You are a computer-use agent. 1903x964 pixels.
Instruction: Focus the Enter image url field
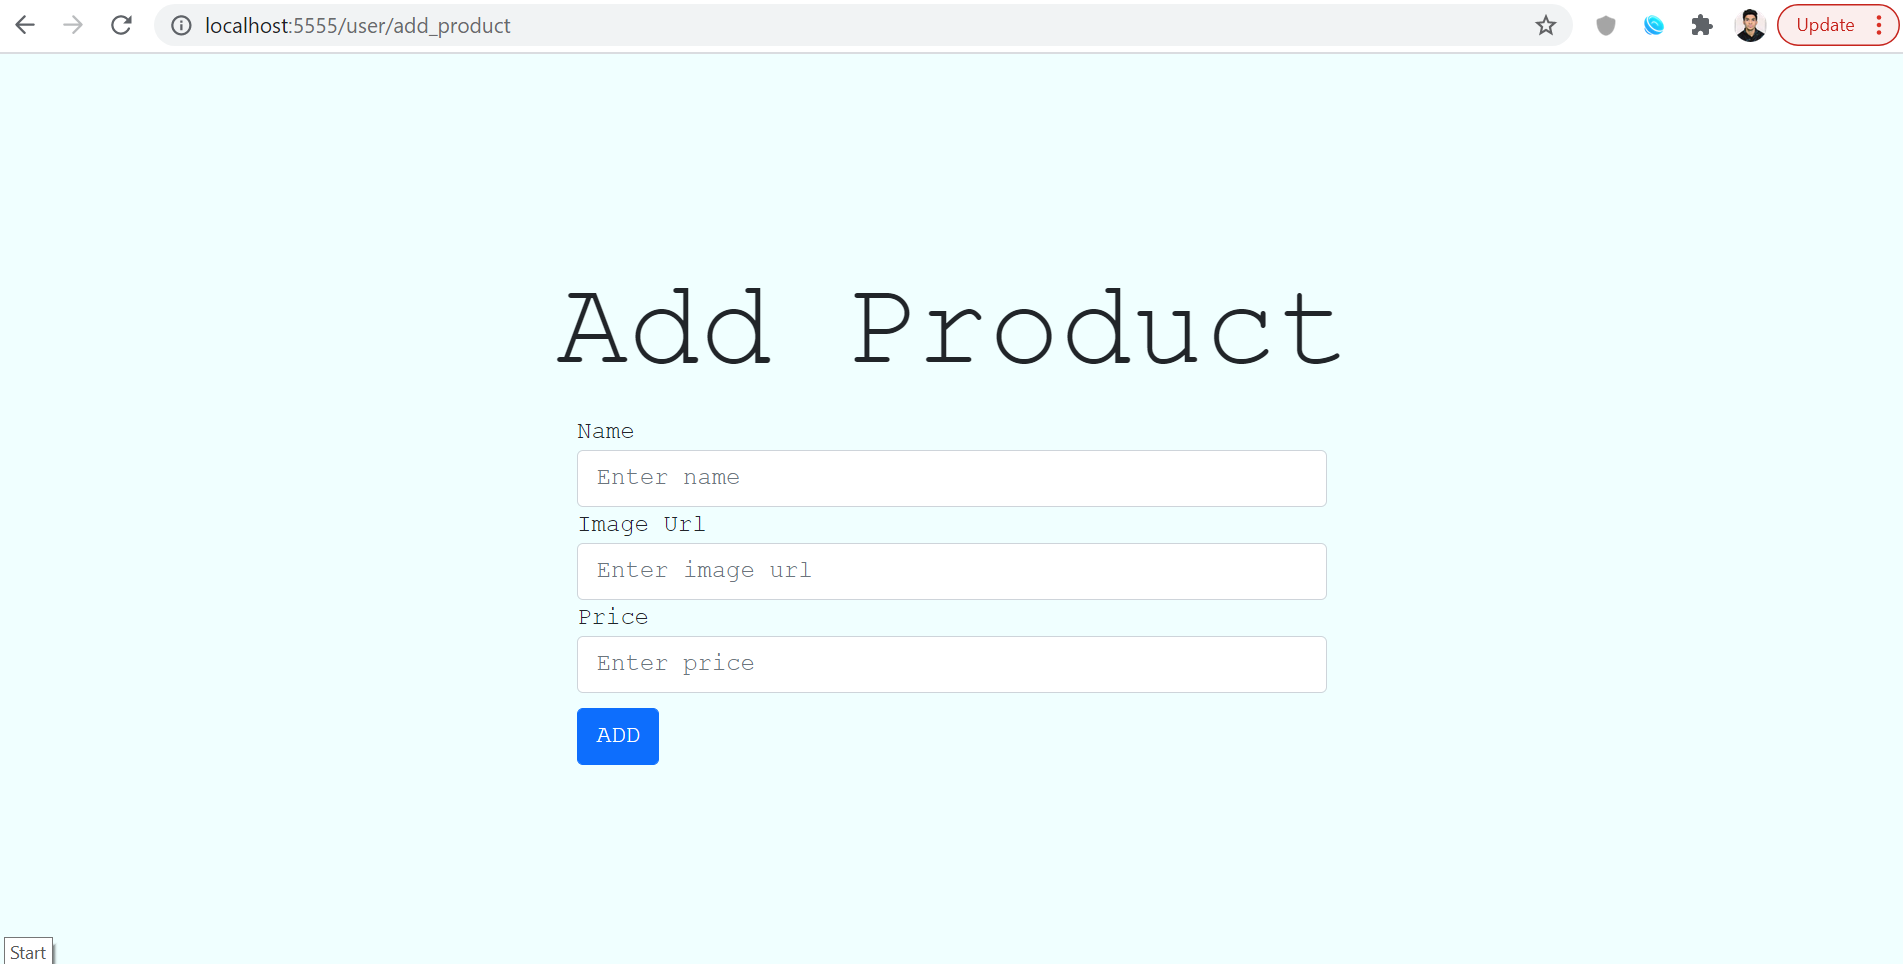coord(951,571)
